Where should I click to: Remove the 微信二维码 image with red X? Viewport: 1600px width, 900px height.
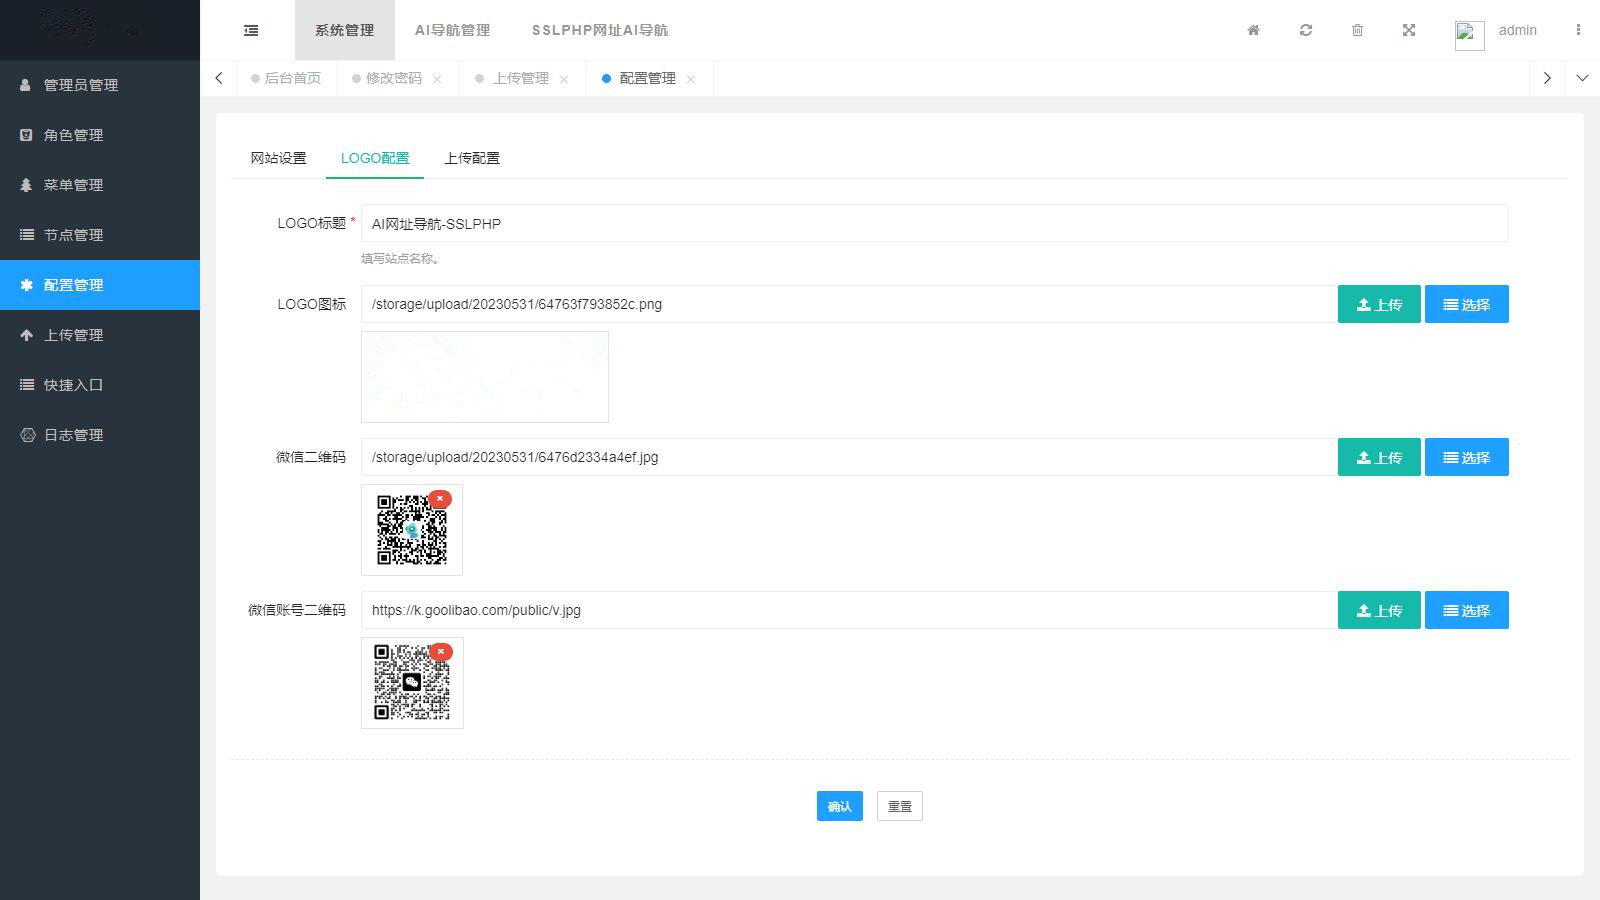coord(440,498)
